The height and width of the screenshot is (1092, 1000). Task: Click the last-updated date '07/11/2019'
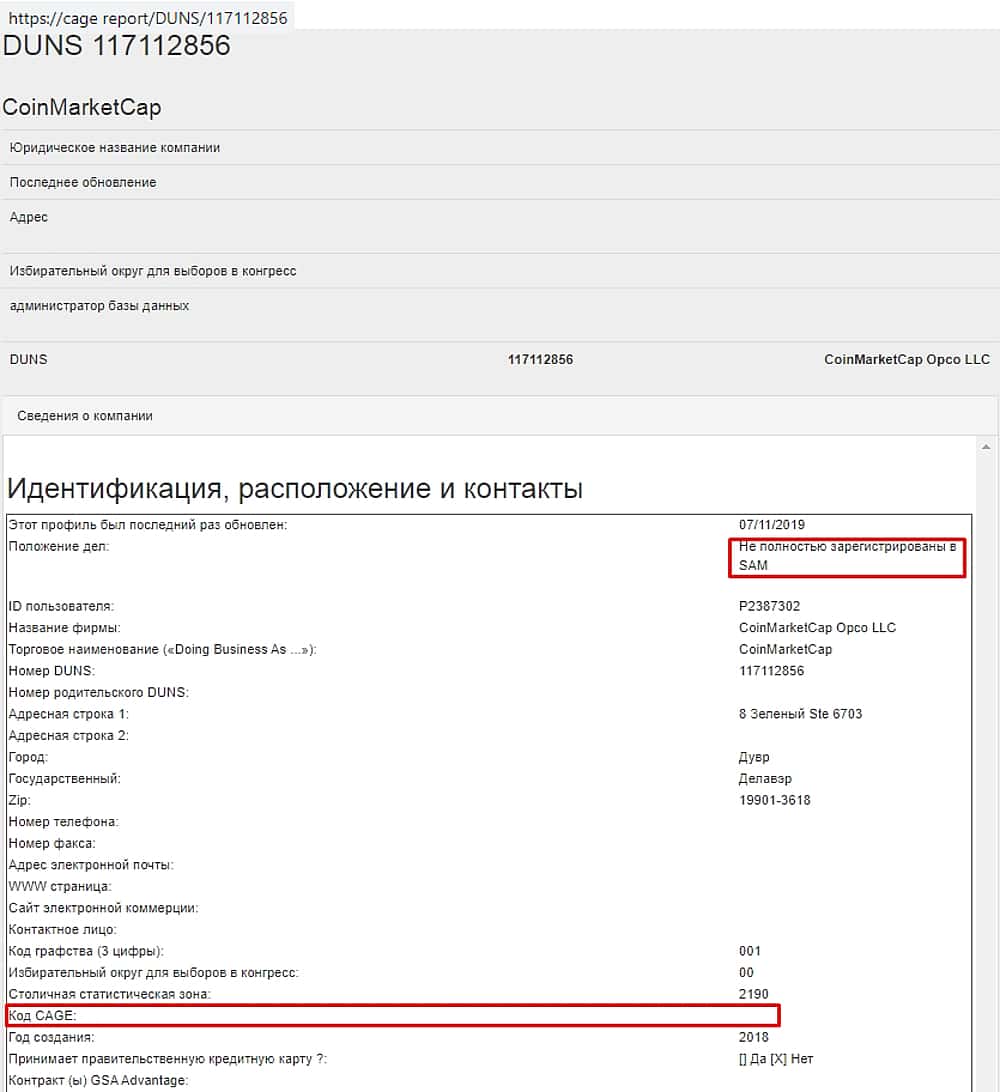pyautogui.click(x=772, y=525)
